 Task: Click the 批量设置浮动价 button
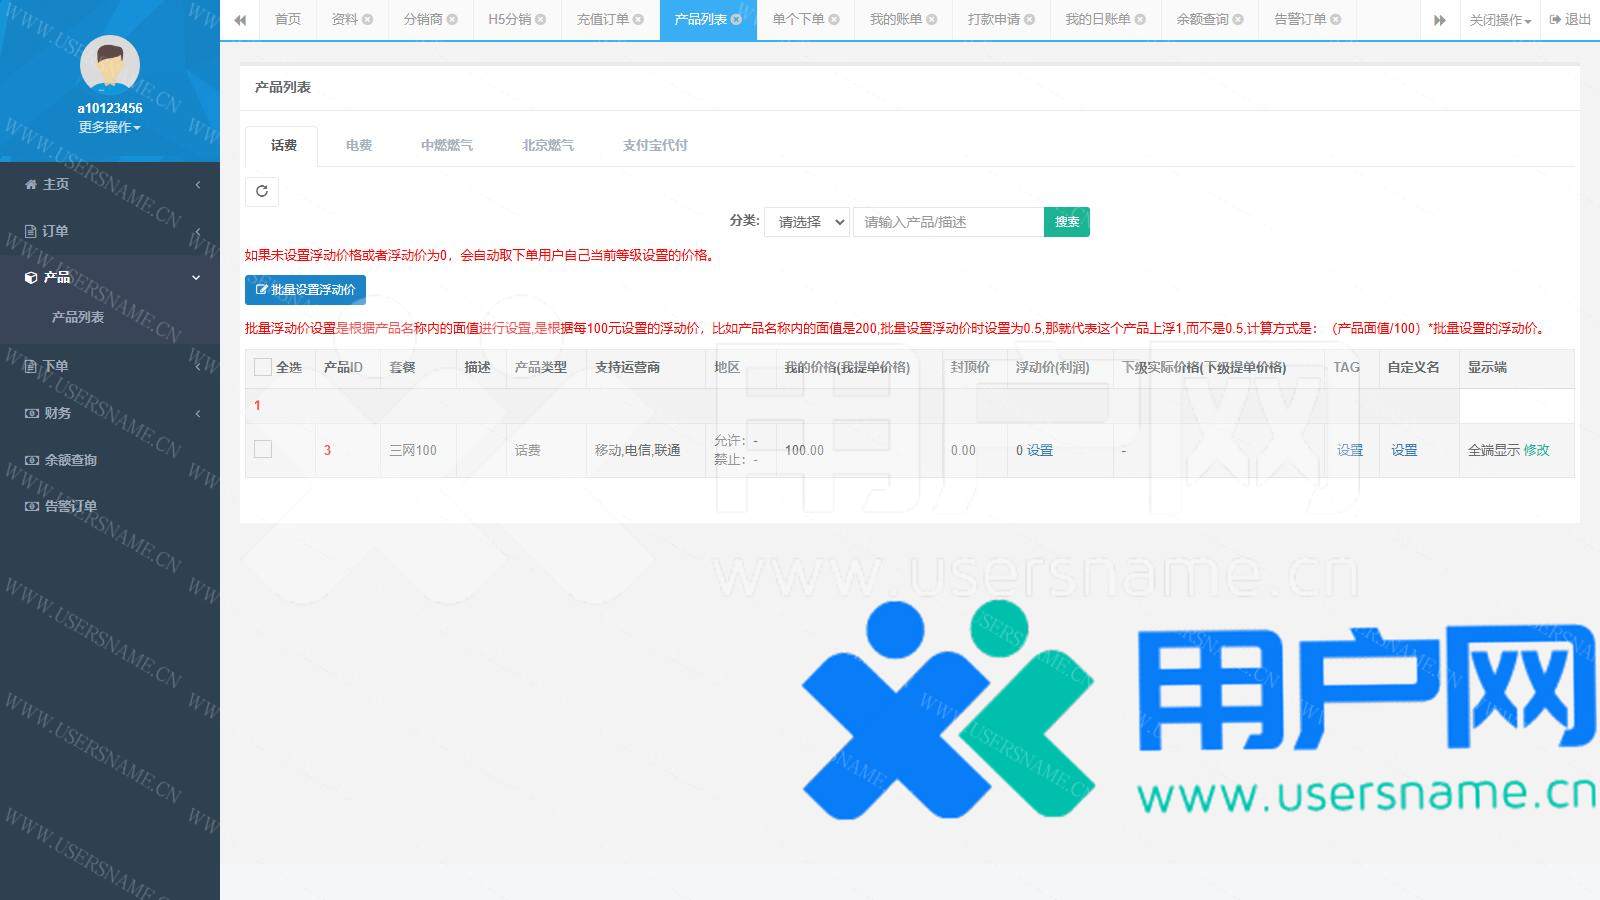click(x=305, y=289)
